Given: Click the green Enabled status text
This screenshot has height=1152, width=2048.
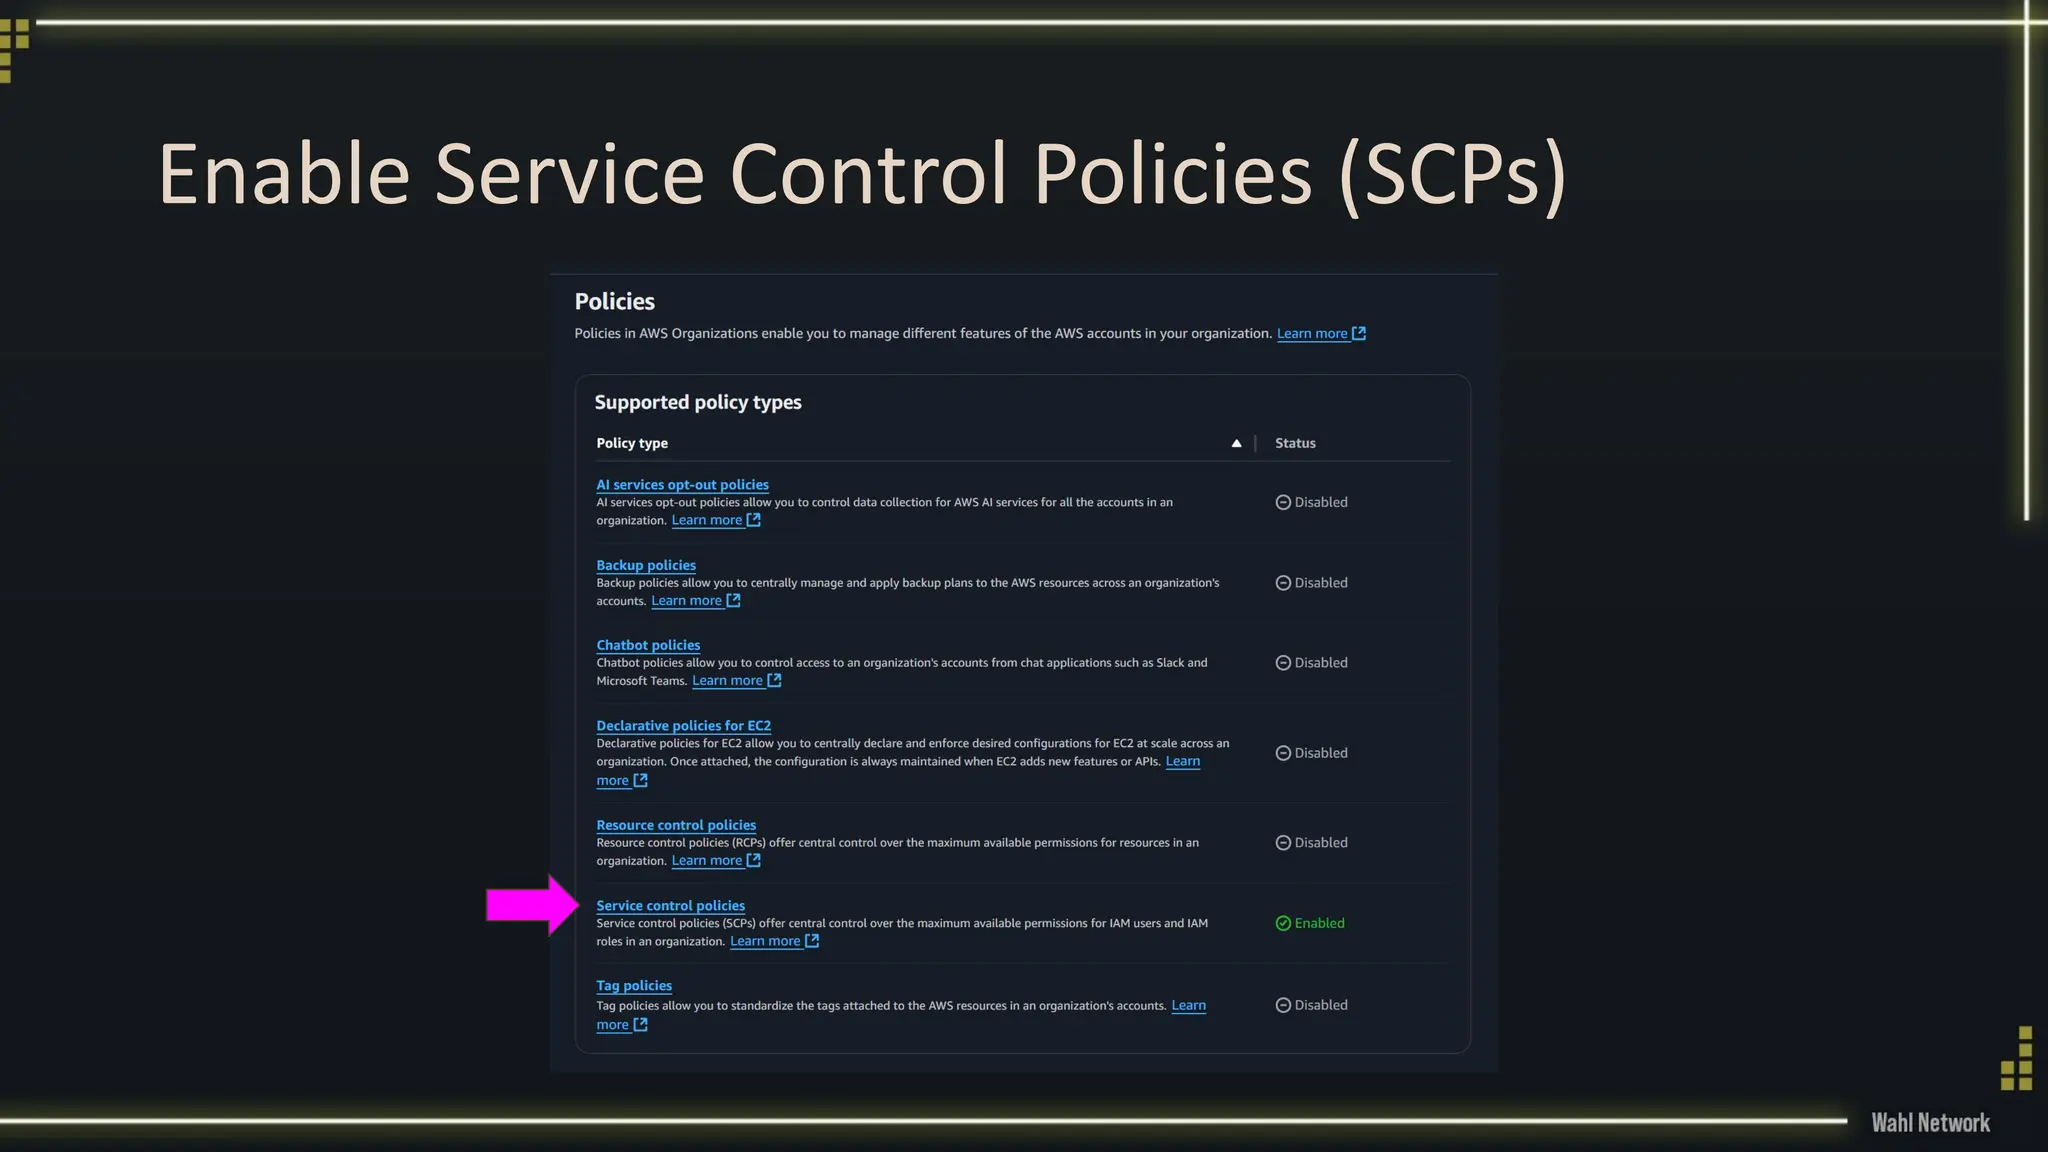Looking at the screenshot, I should click(x=1319, y=923).
